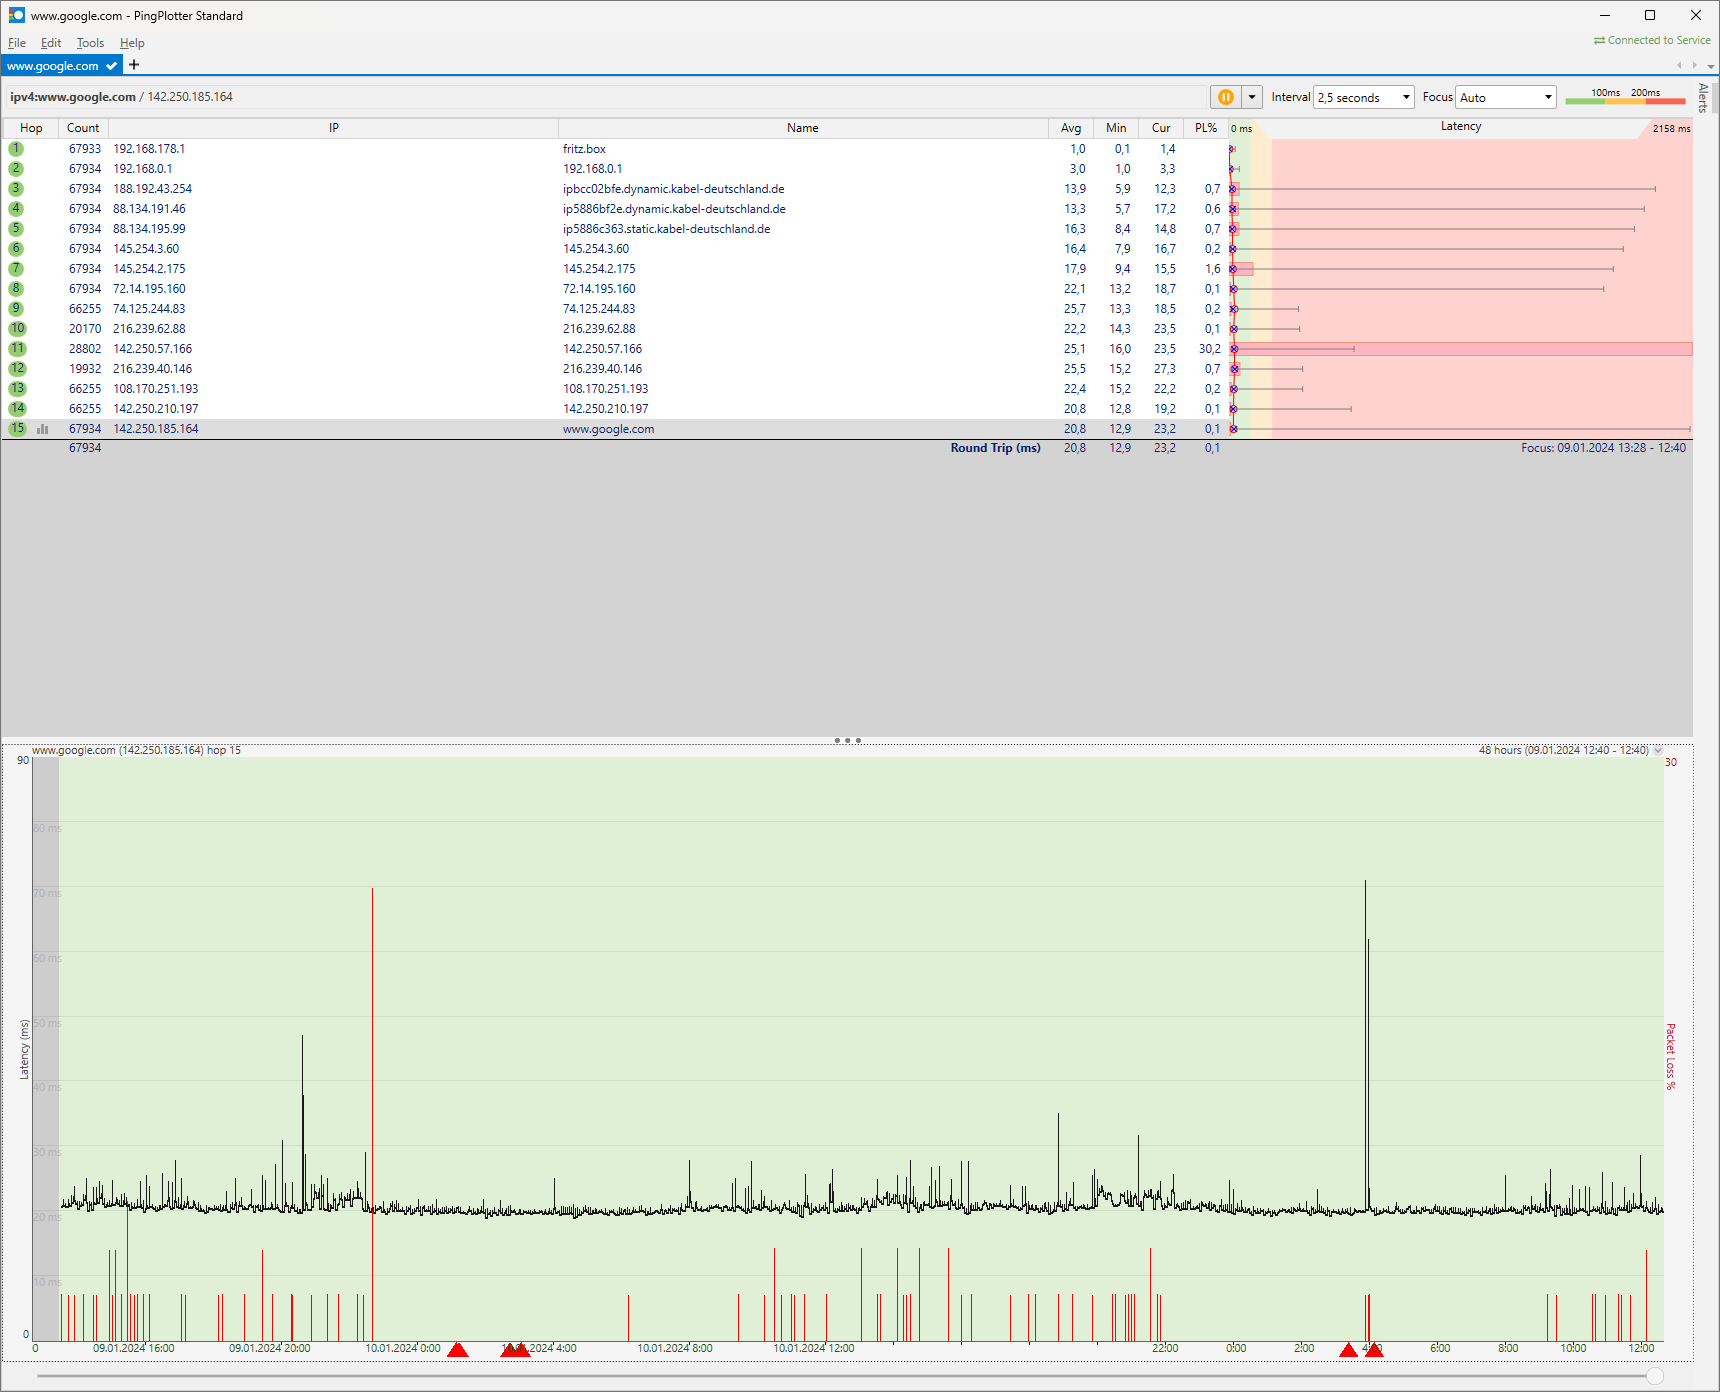The height and width of the screenshot is (1392, 1720).
Task: Click the IP column header
Action: [x=334, y=128]
